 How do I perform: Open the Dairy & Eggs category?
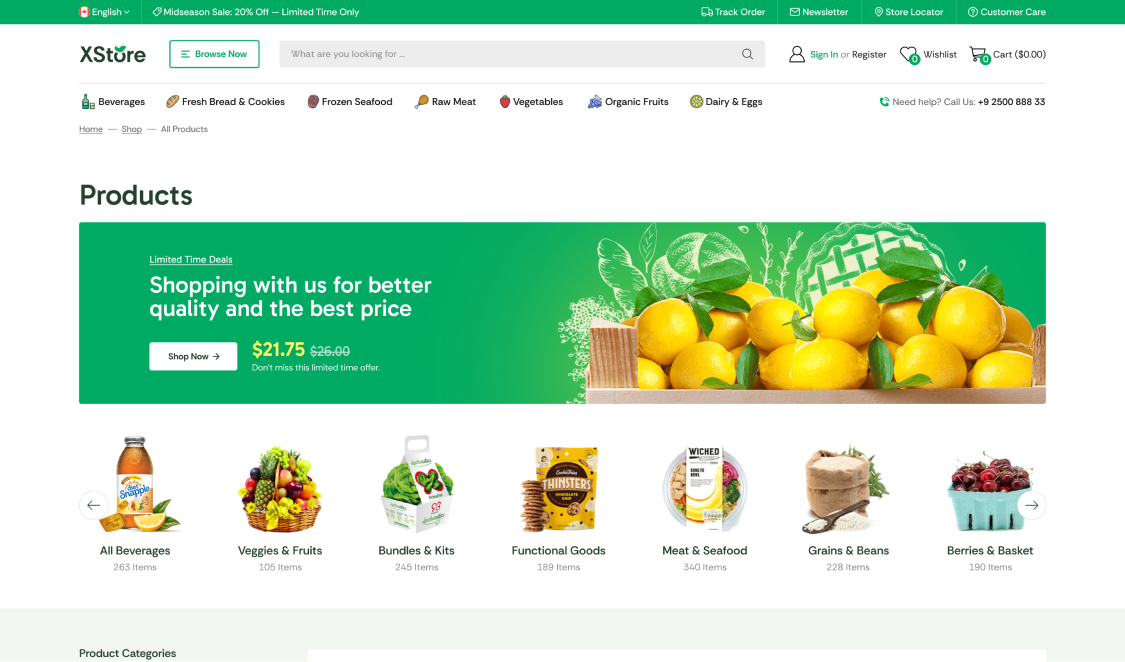tap(726, 102)
